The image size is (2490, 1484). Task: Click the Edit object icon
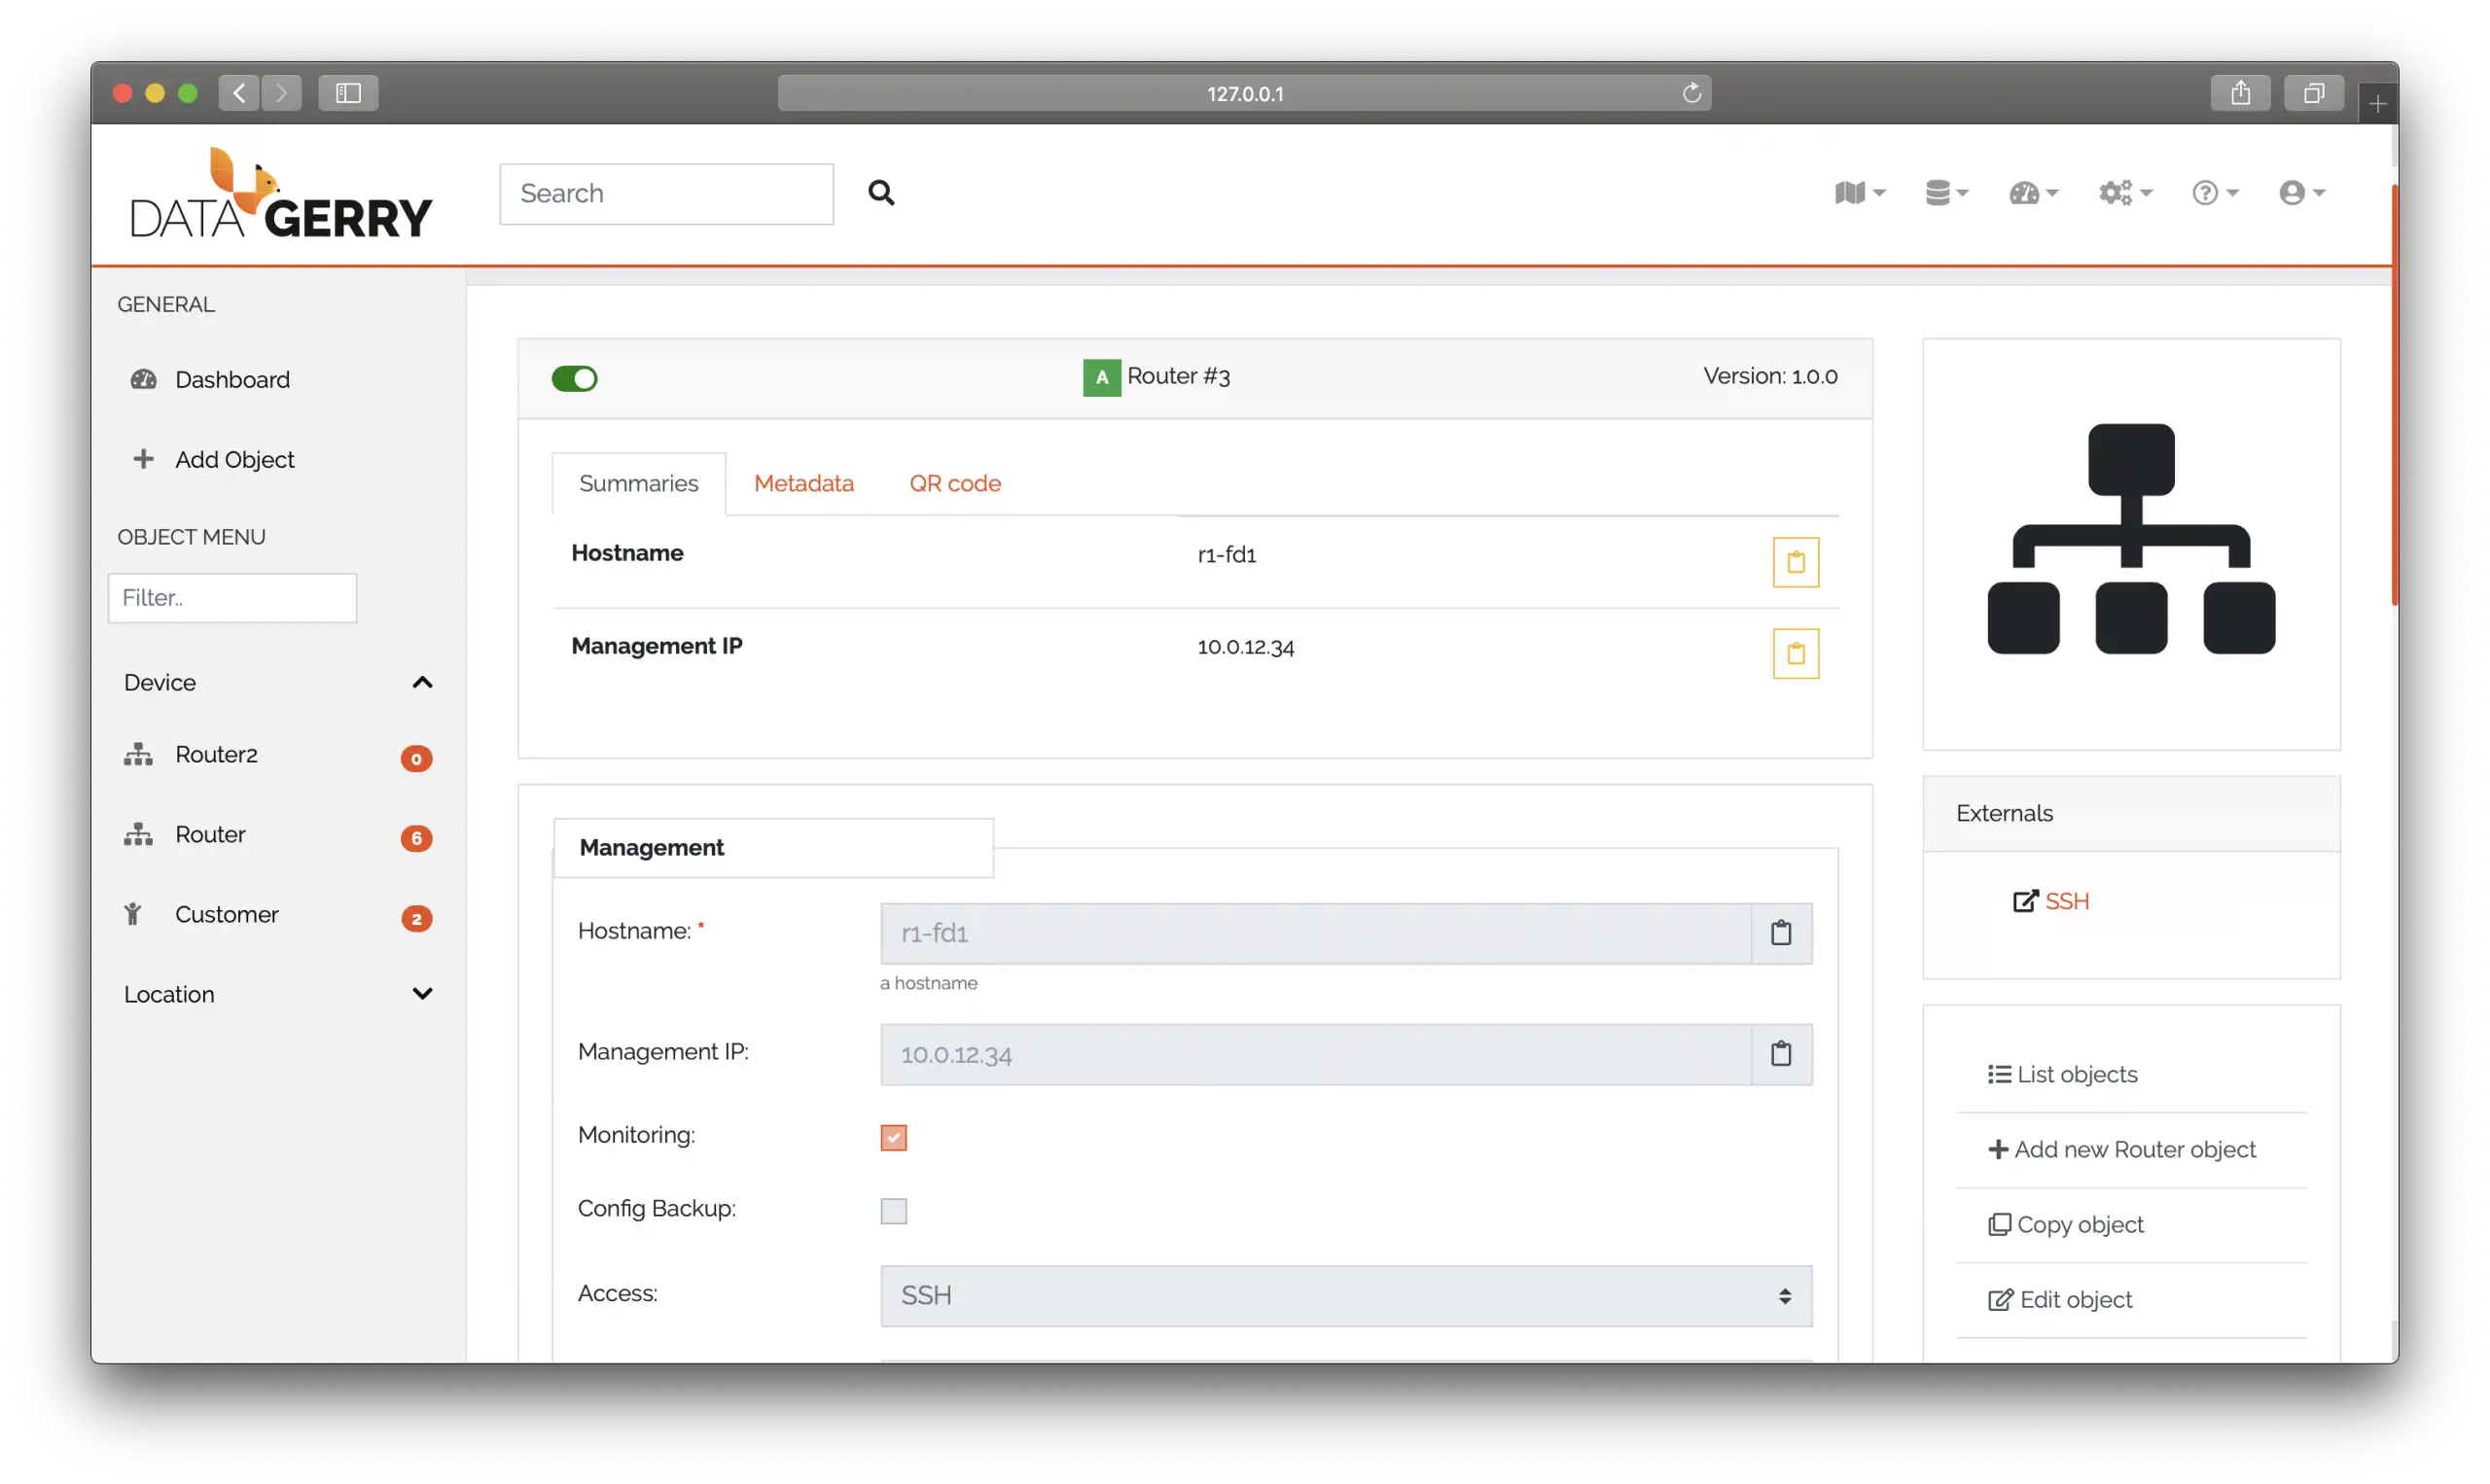(1999, 1298)
